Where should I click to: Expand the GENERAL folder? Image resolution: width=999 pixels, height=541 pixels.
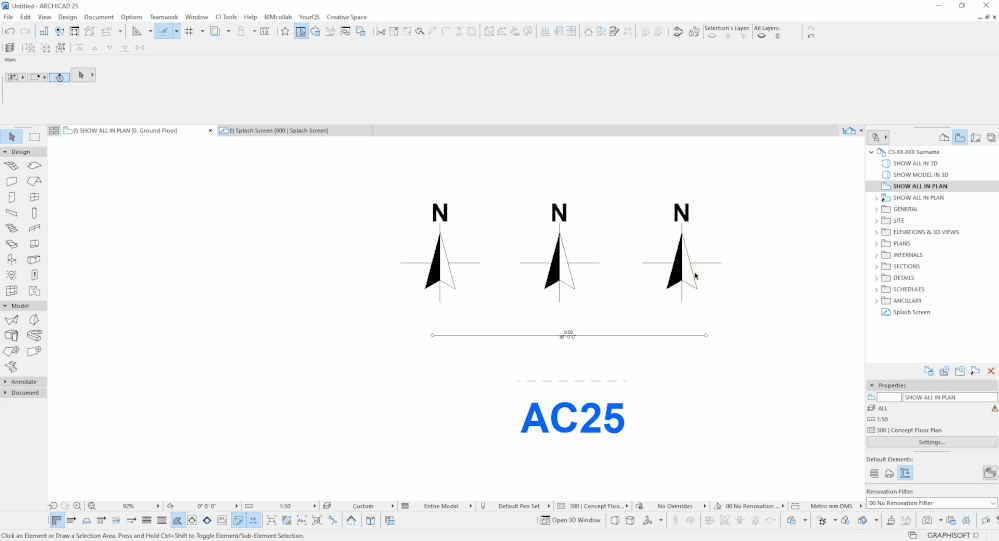(876, 209)
